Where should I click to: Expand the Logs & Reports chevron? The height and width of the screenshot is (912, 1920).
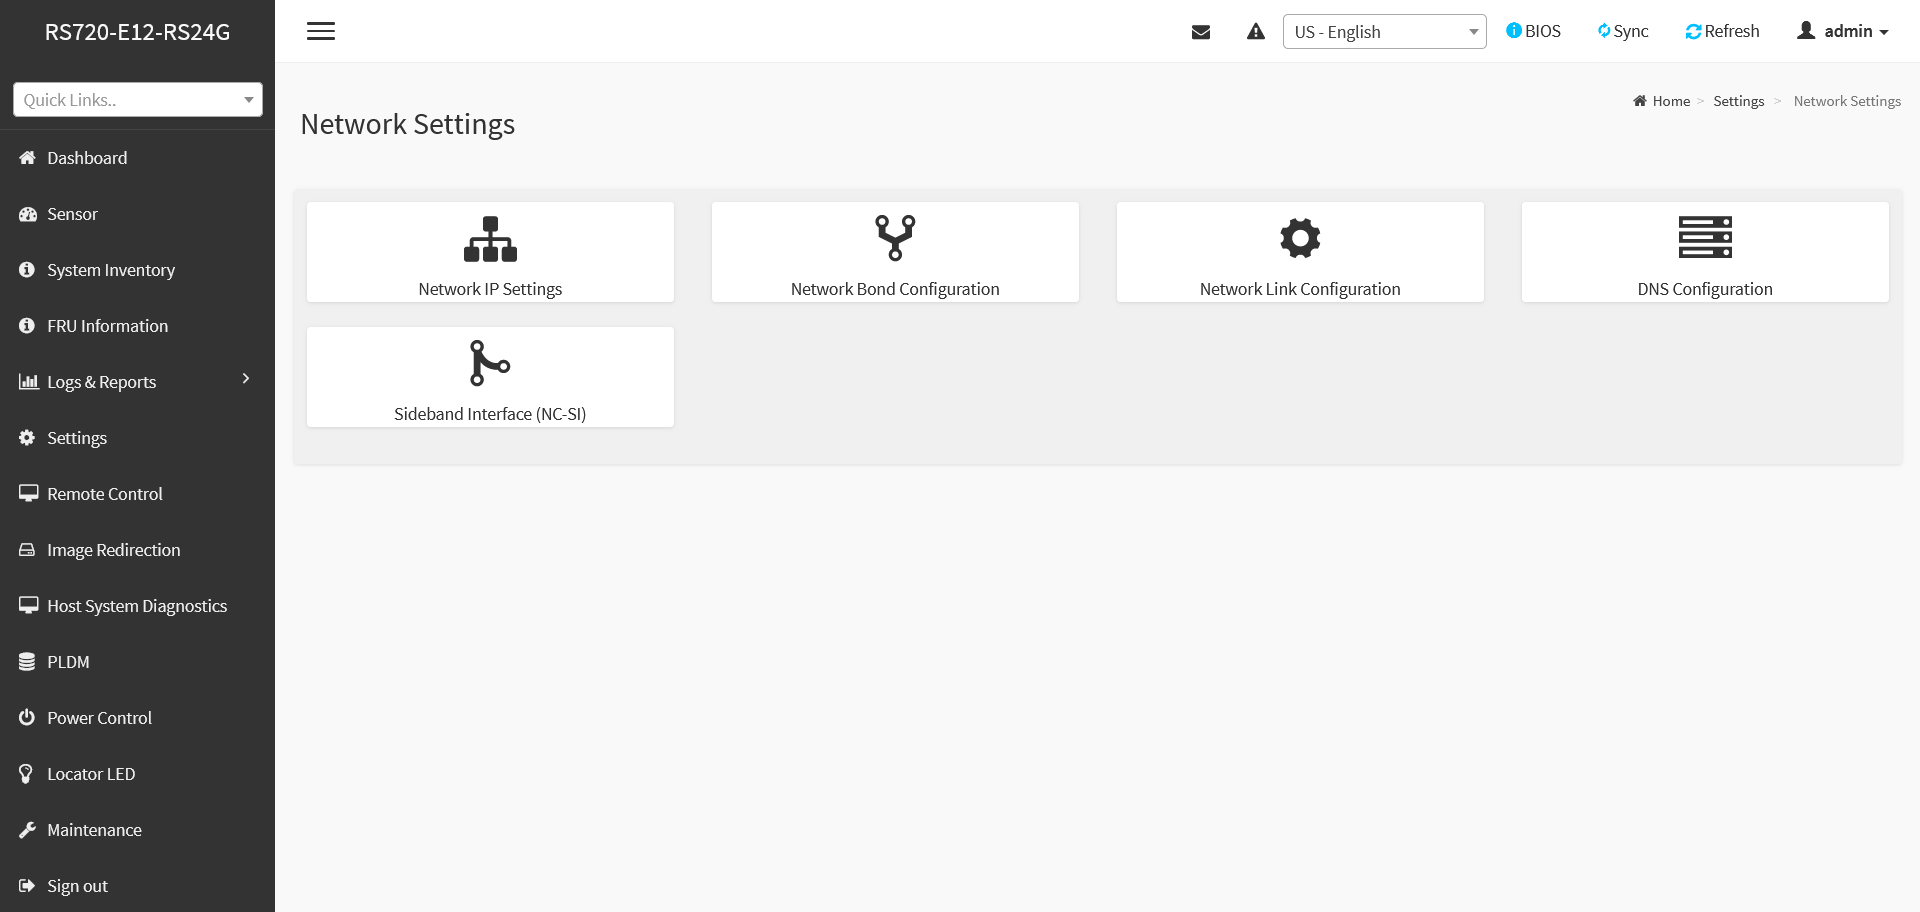(x=246, y=378)
